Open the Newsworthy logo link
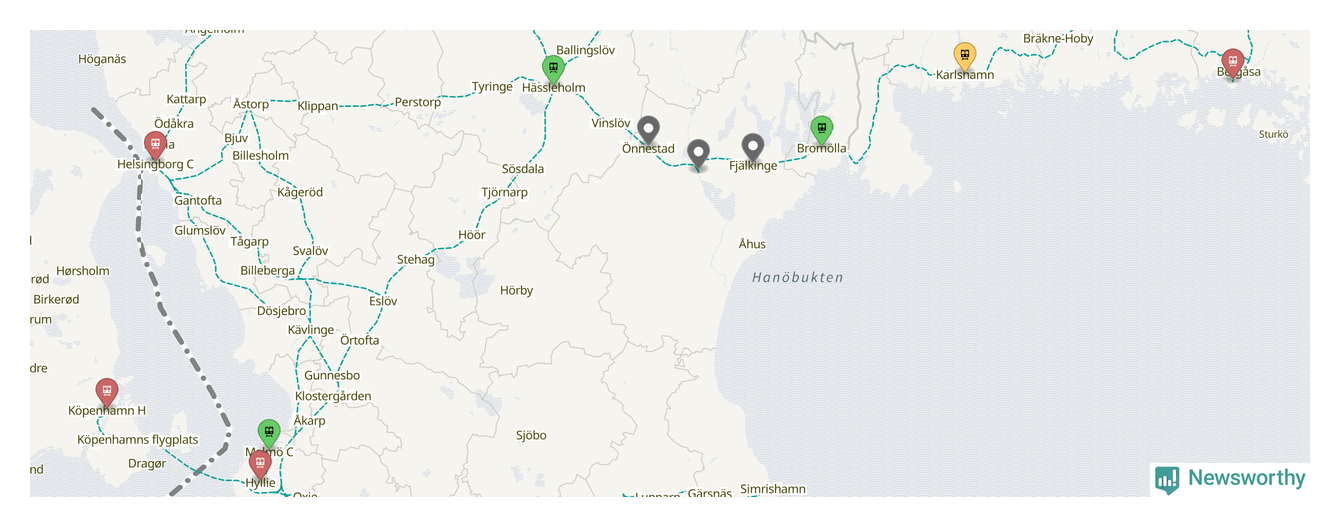1340x527 pixels. pos(1230,479)
